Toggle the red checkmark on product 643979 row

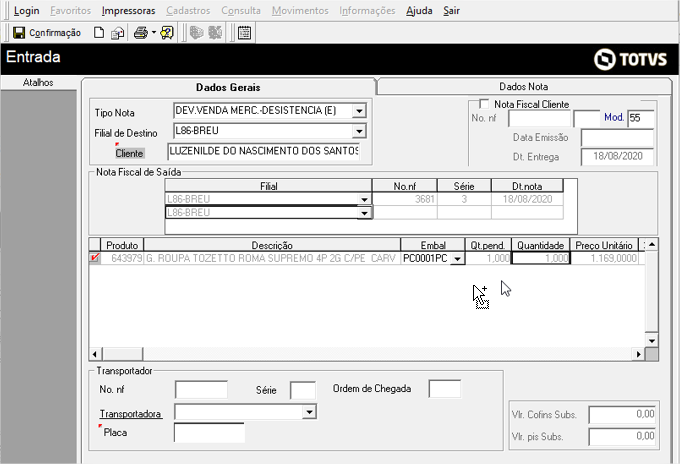95,258
